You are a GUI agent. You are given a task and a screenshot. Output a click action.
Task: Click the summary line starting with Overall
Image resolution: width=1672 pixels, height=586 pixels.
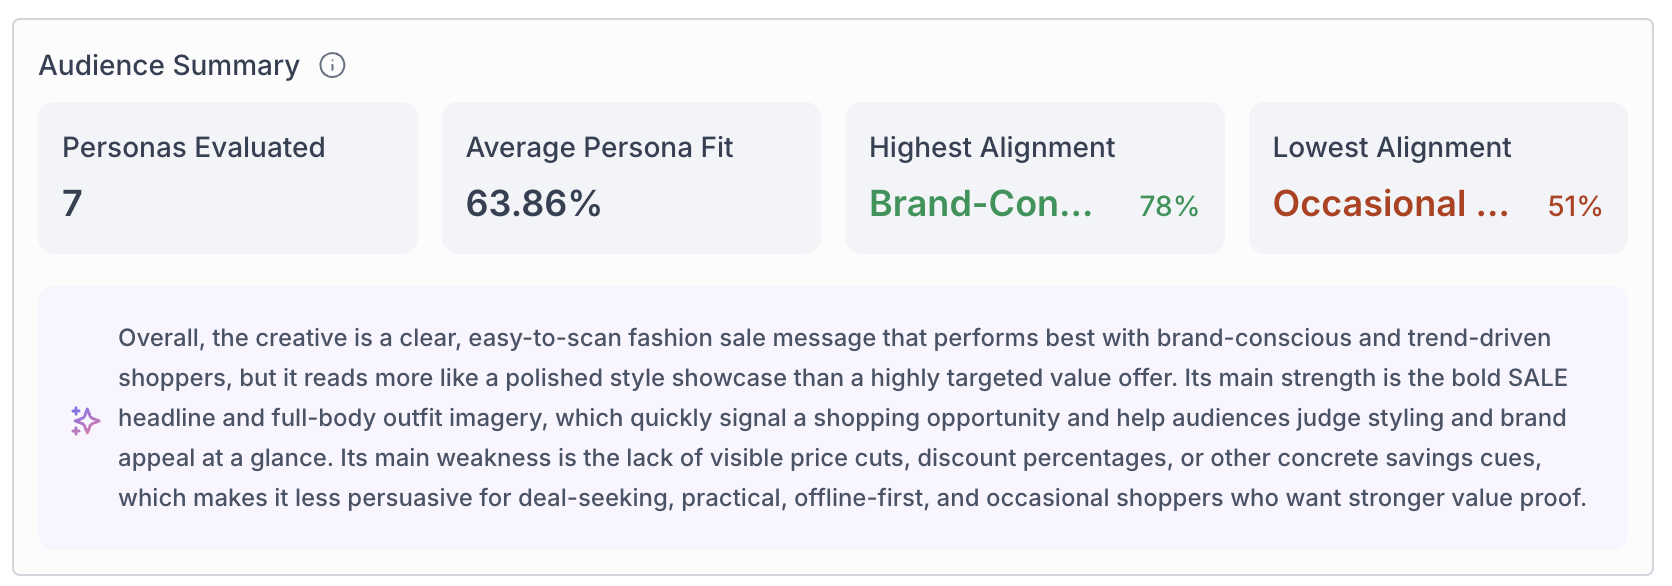pos(835,338)
